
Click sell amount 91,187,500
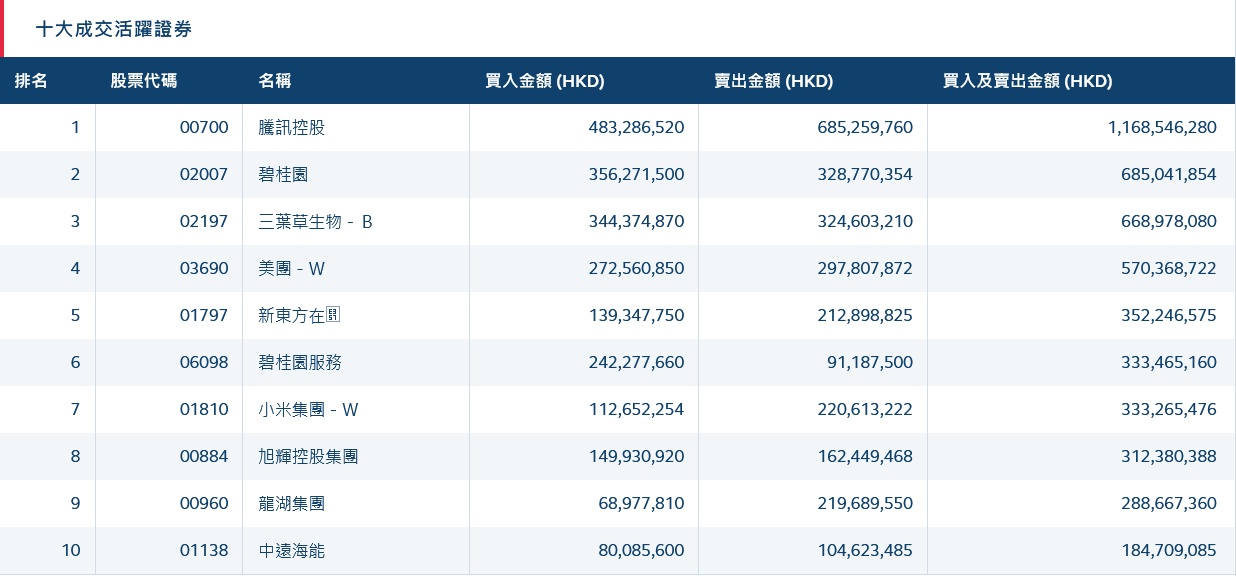(870, 363)
